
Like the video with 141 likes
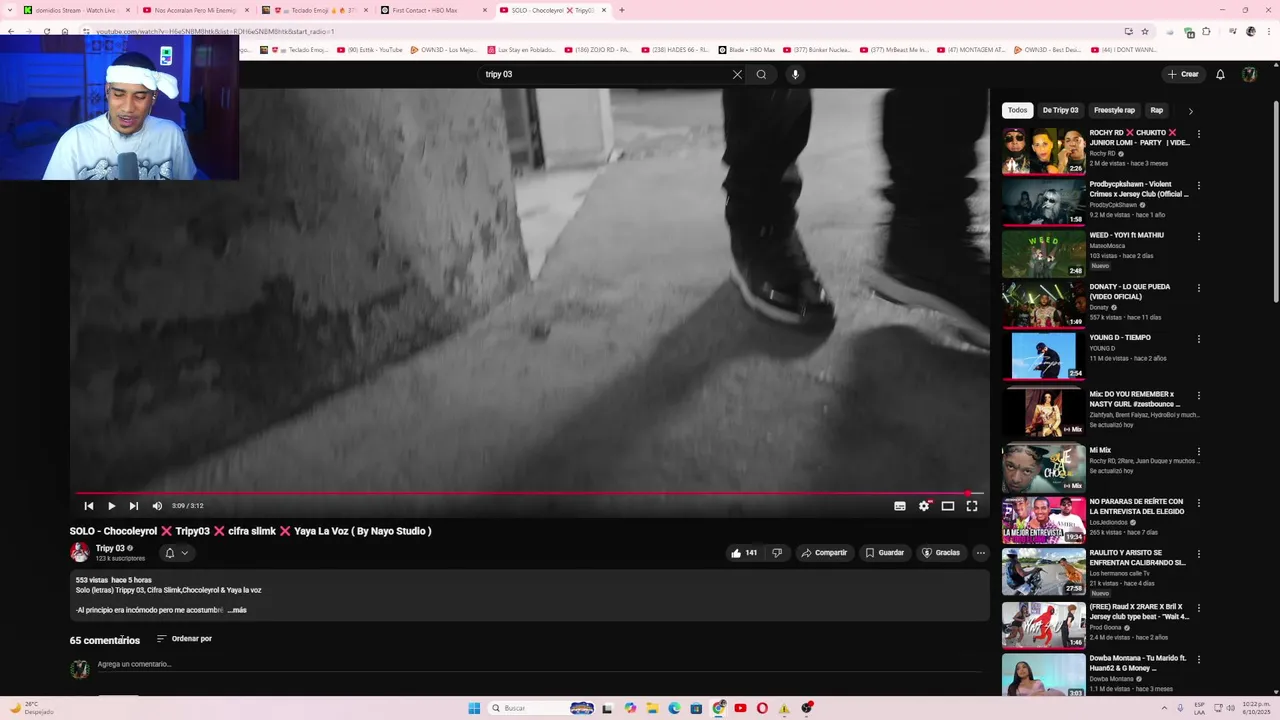tap(744, 553)
